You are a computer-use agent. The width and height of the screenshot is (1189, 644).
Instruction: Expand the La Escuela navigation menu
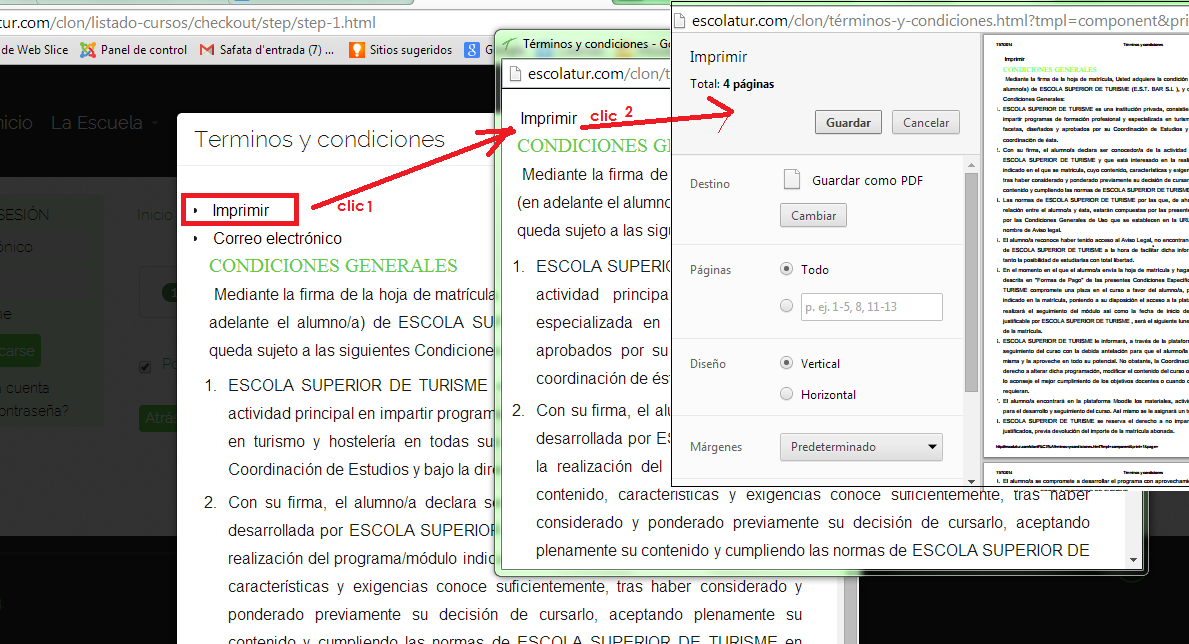104,123
